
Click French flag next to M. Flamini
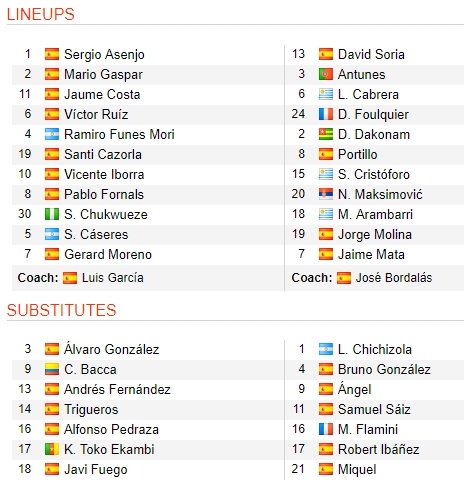click(326, 429)
